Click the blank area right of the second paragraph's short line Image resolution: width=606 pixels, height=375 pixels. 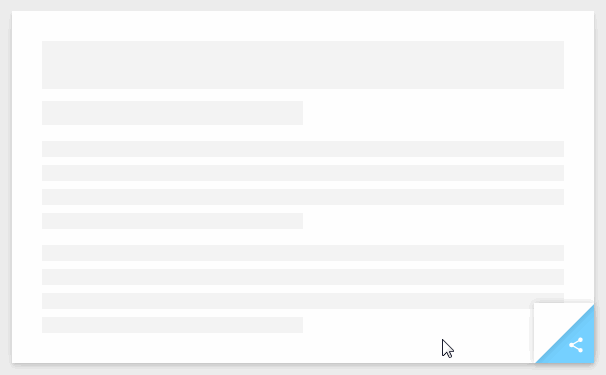coord(417,325)
